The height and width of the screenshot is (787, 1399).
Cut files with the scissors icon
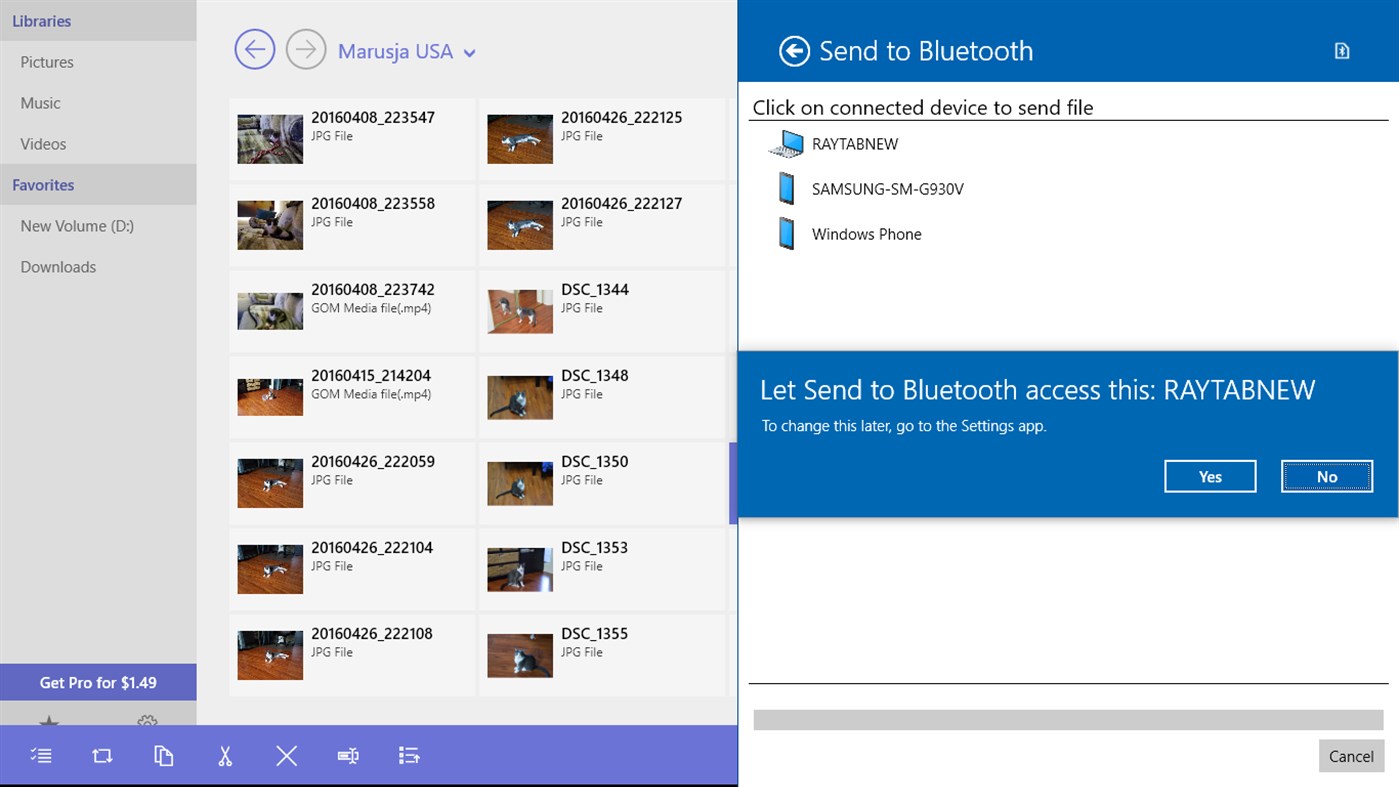point(224,755)
